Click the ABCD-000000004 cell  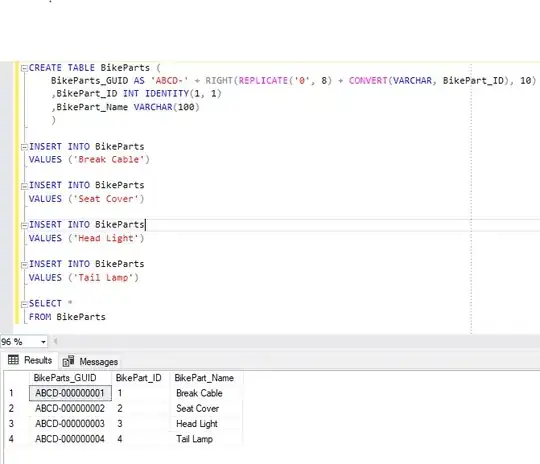tap(70, 439)
